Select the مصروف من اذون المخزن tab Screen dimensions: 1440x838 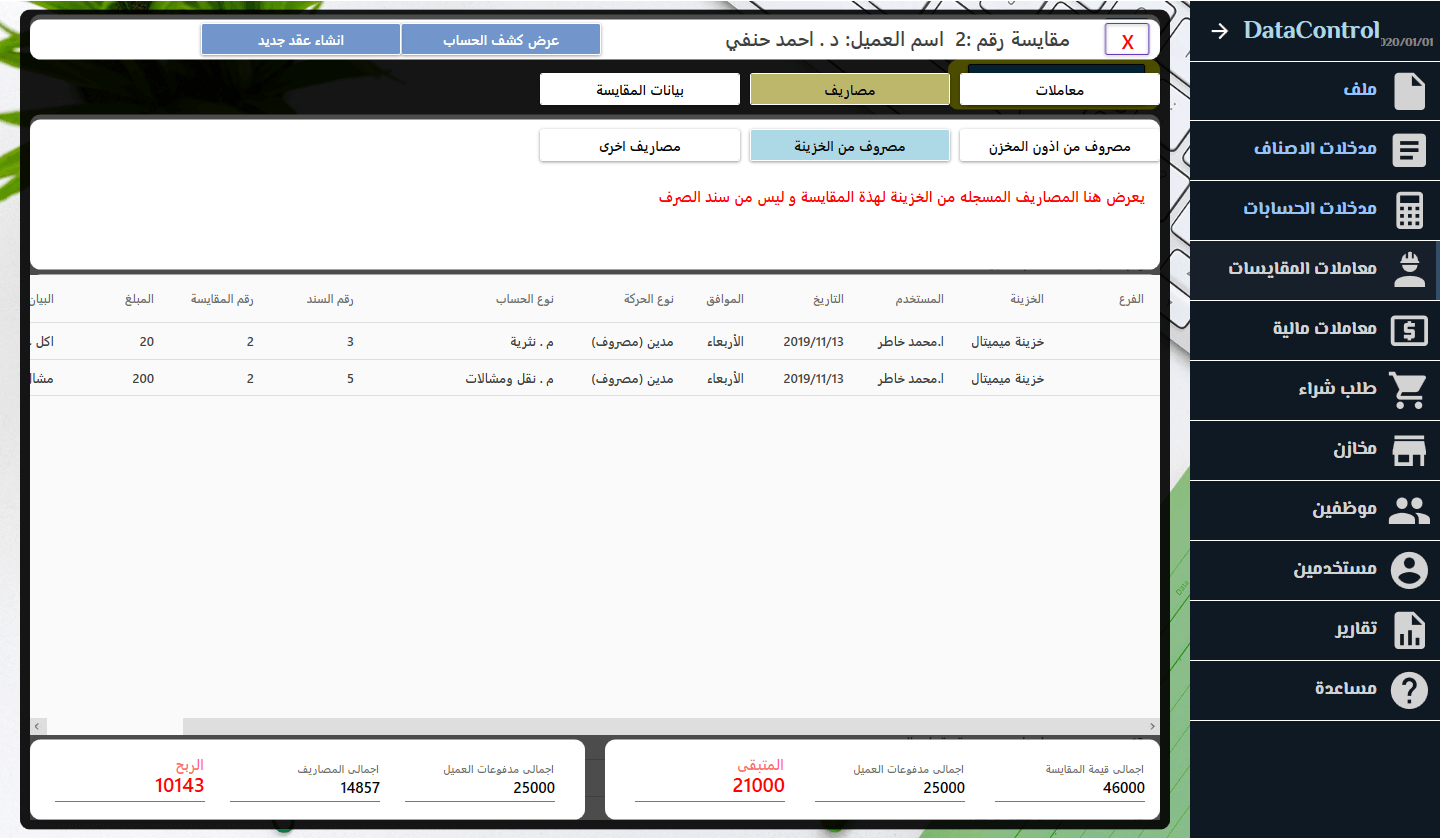point(1059,146)
